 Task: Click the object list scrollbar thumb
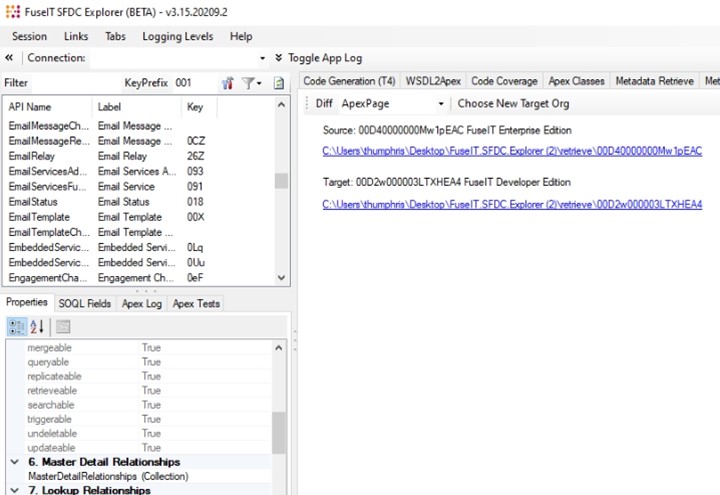point(281,181)
